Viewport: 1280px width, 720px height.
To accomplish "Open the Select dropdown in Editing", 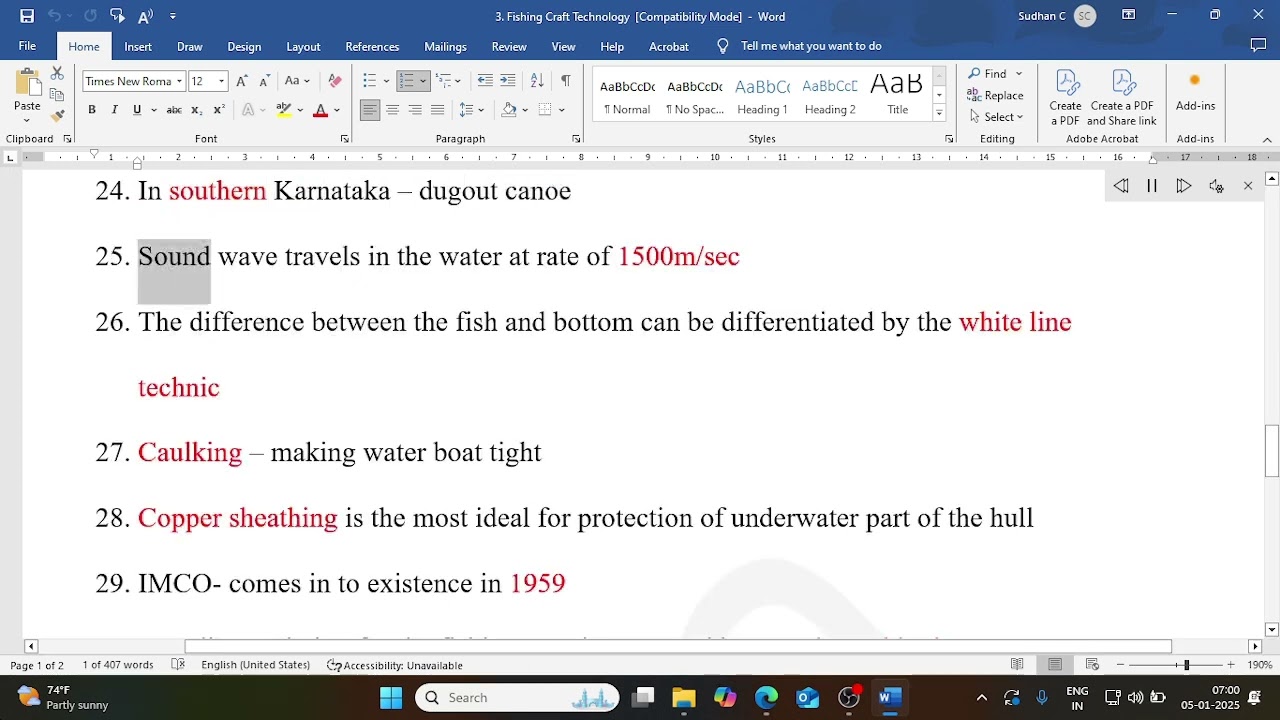I will 996,117.
